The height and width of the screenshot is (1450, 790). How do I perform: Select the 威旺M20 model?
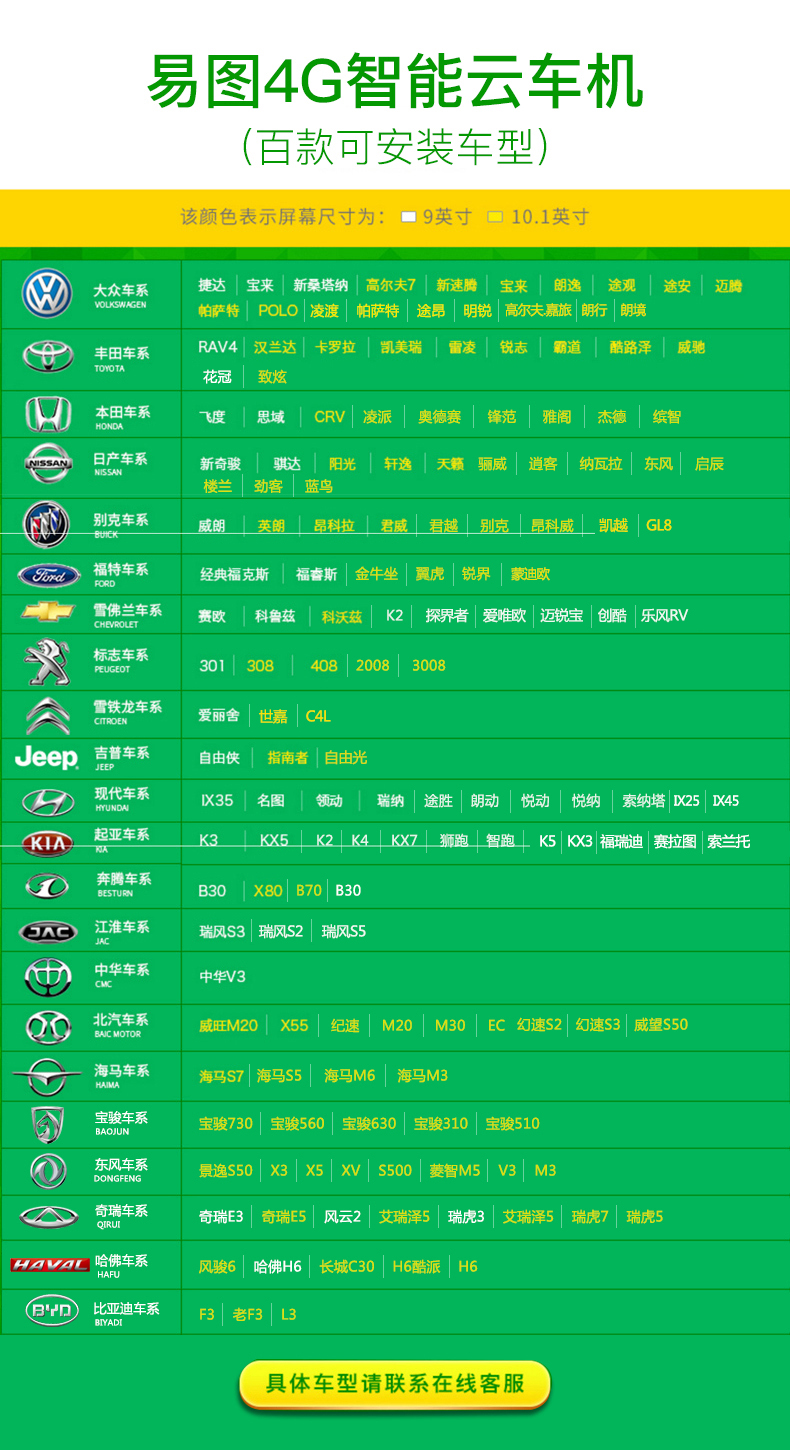tap(228, 1025)
